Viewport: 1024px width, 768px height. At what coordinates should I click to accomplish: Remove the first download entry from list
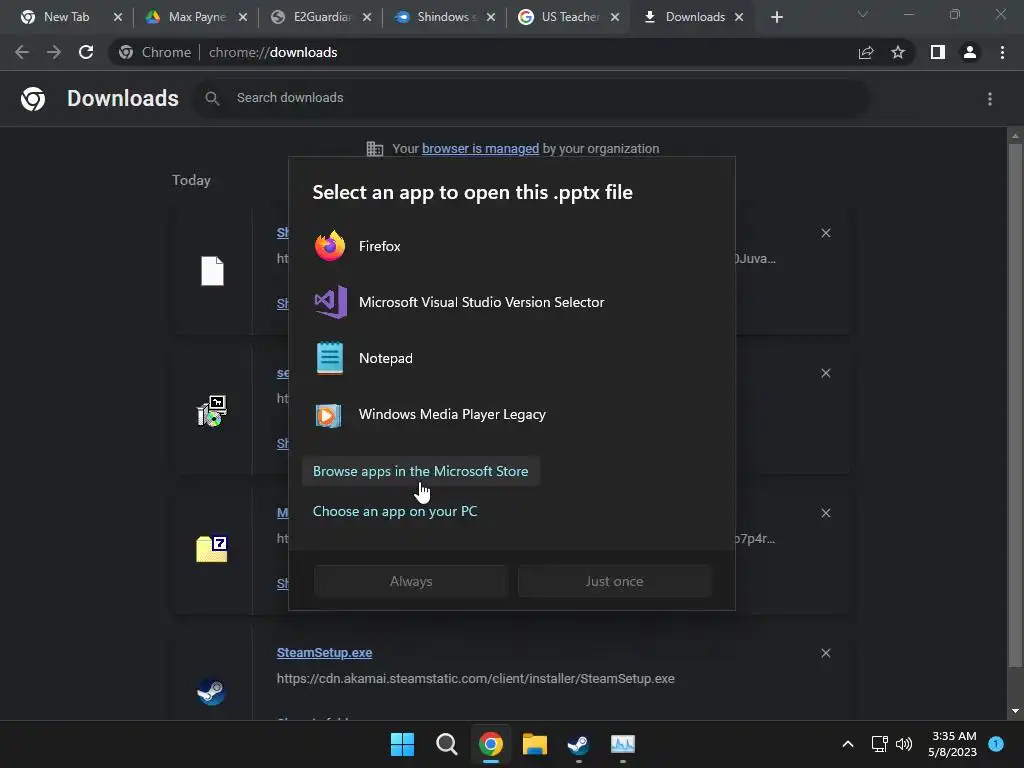(x=825, y=233)
